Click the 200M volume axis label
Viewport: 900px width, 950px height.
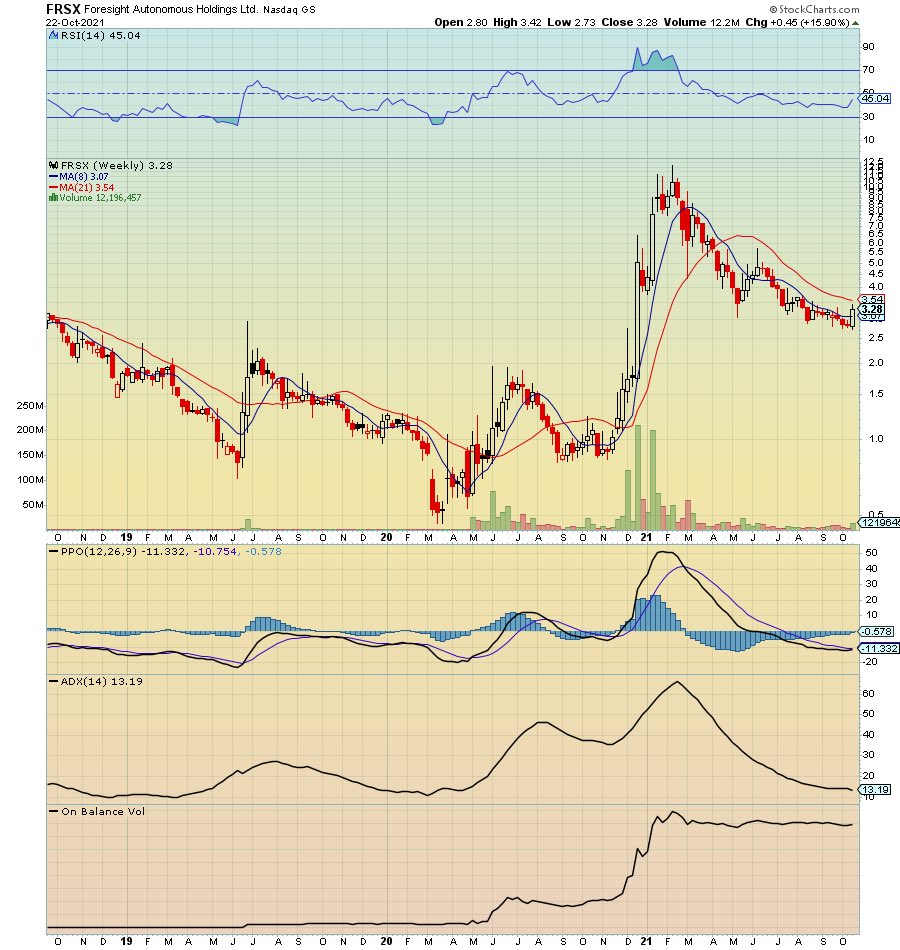tap(30, 430)
